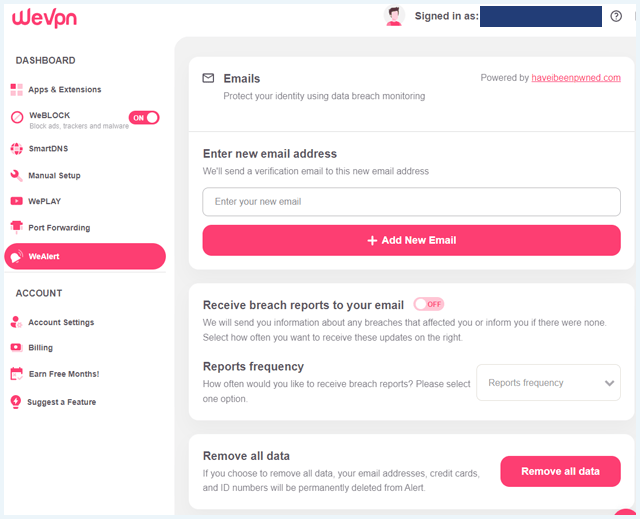This screenshot has width=640, height=519.
Task: Click the Port Forwarding icon
Action: click(16, 227)
